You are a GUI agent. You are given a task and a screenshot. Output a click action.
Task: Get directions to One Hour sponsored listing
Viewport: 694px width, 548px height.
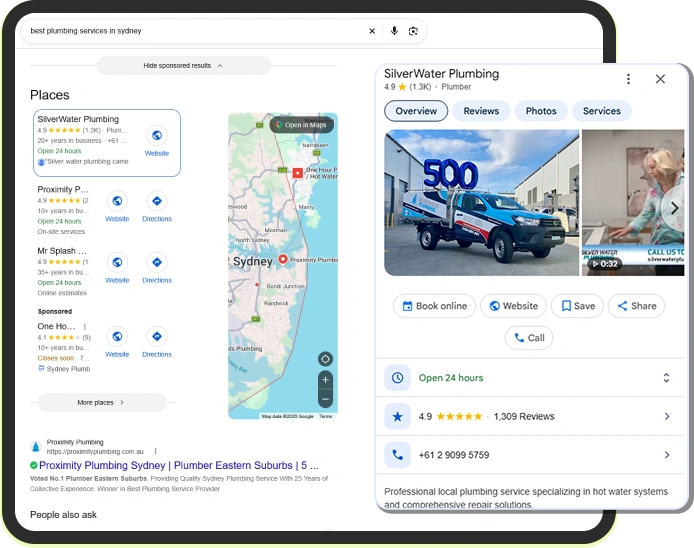(x=157, y=336)
